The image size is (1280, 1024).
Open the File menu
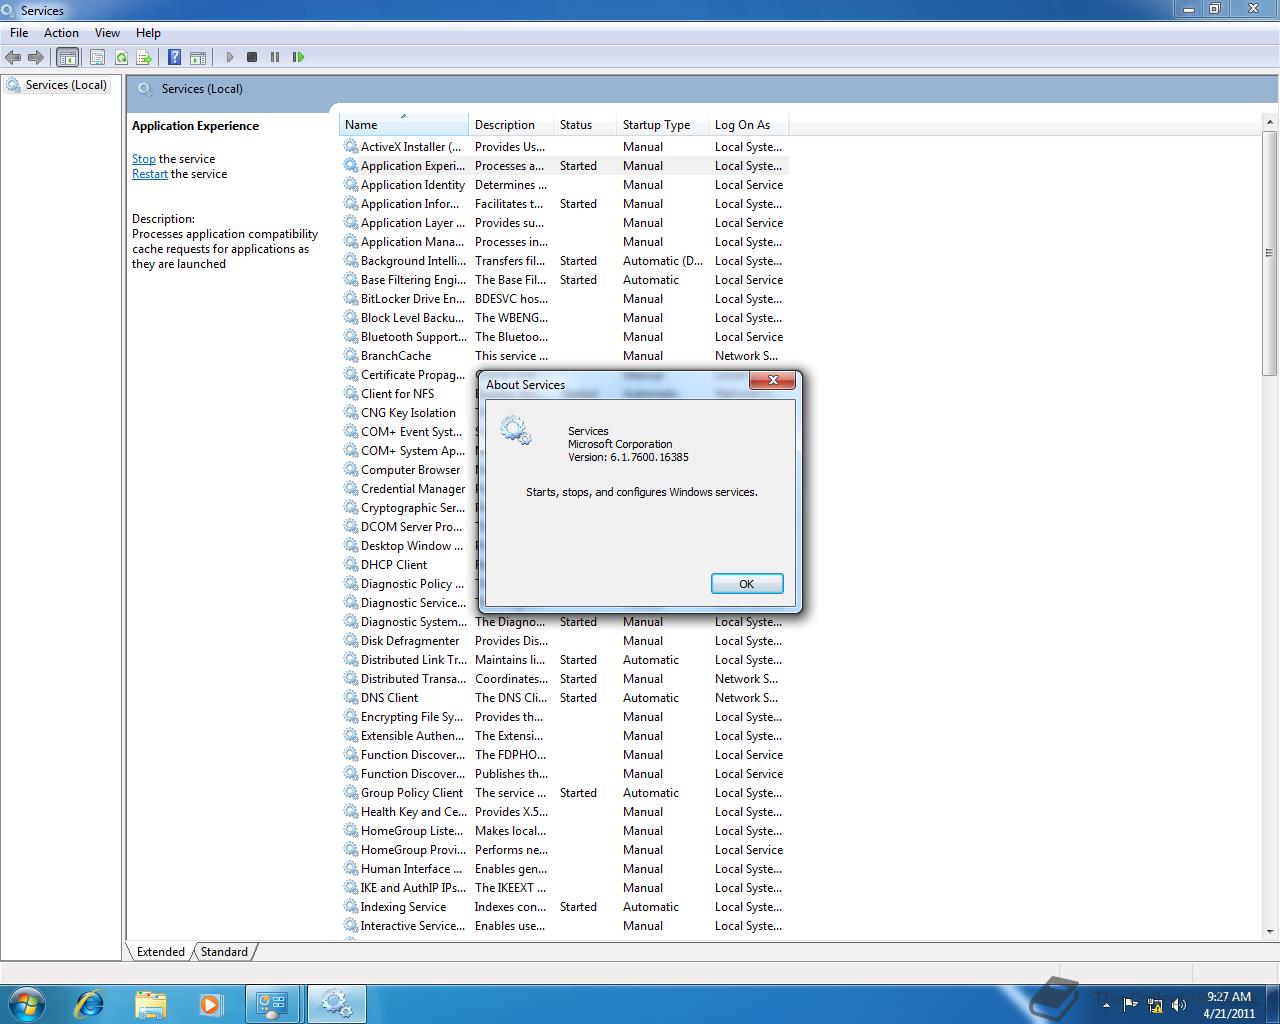coord(19,33)
